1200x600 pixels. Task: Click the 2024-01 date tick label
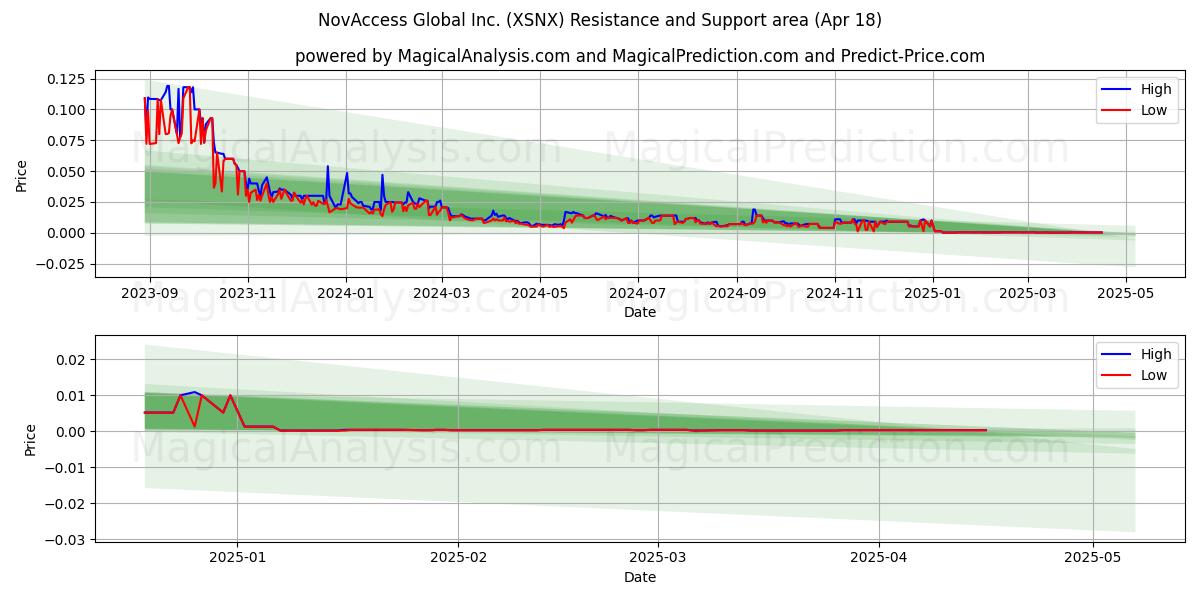click(x=346, y=294)
